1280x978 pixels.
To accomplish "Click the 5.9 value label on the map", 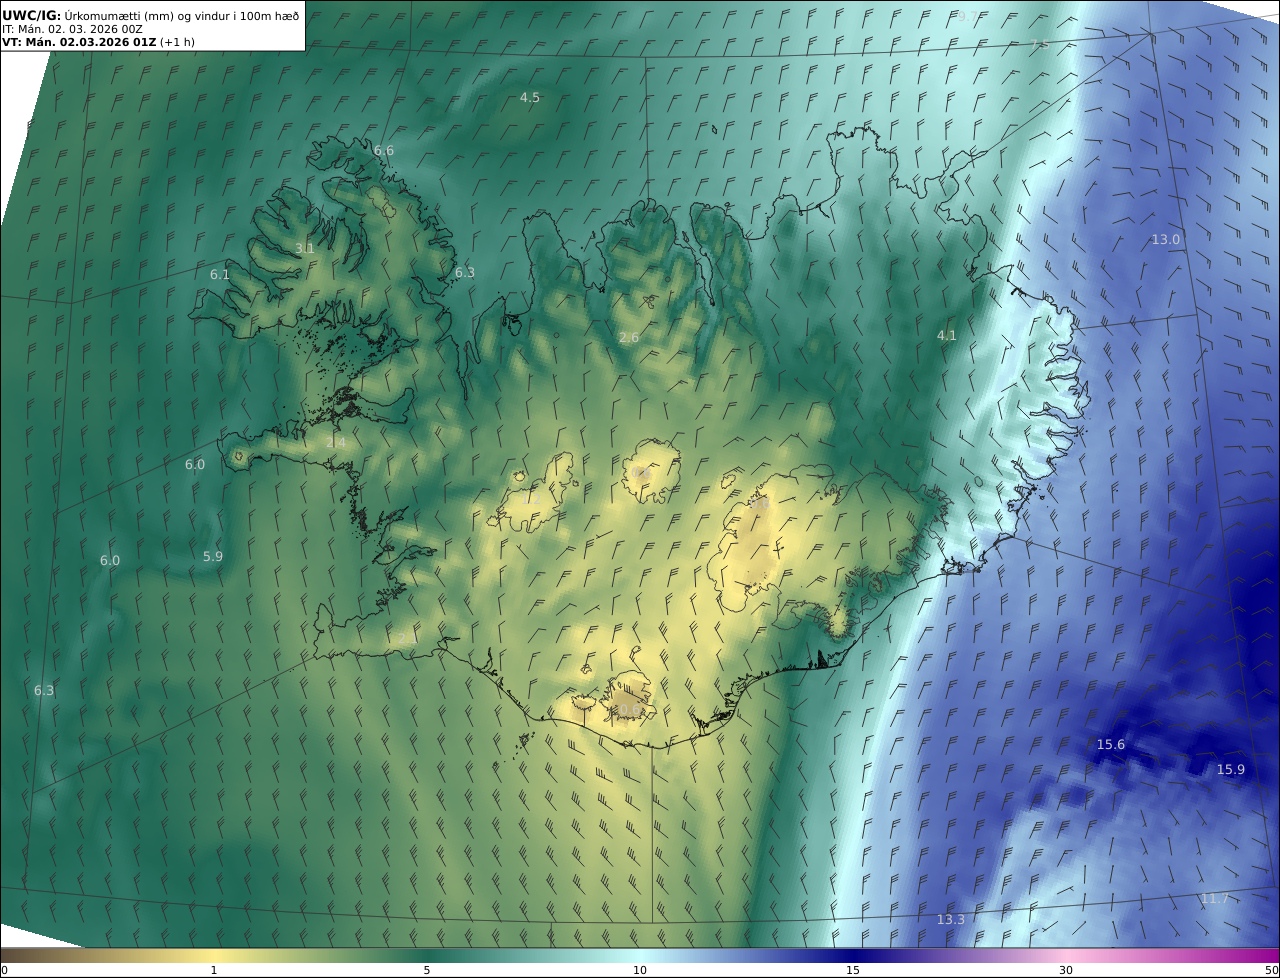I will point(213,556).
